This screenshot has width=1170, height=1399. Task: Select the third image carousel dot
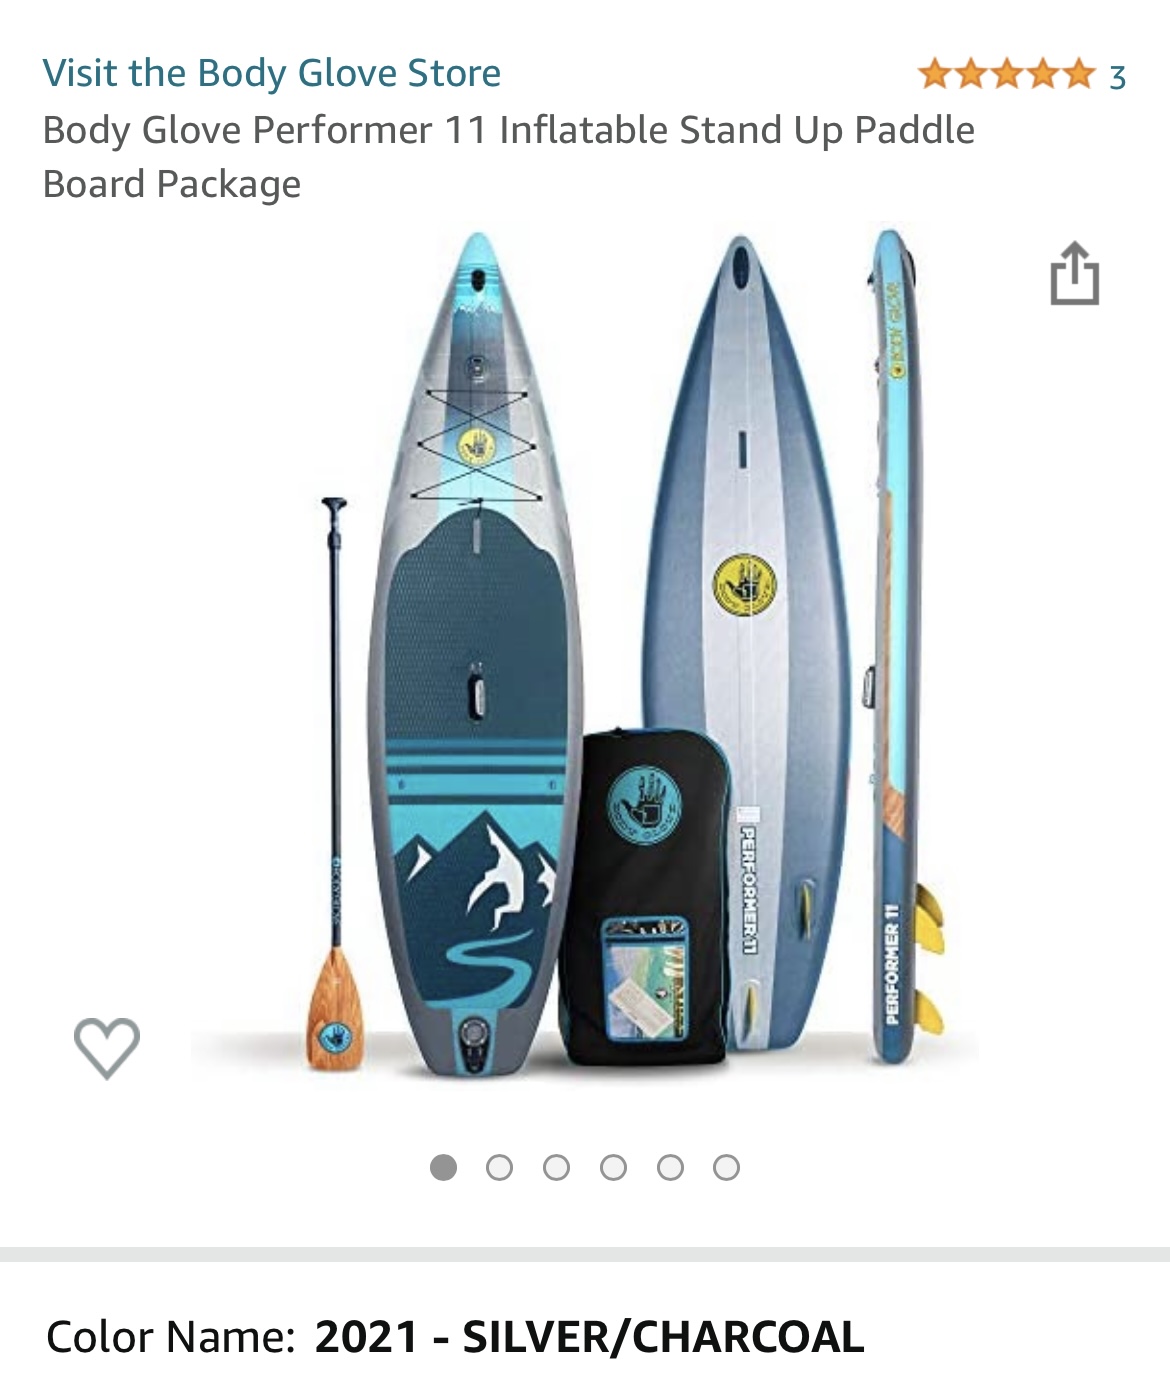point(556,1167)
